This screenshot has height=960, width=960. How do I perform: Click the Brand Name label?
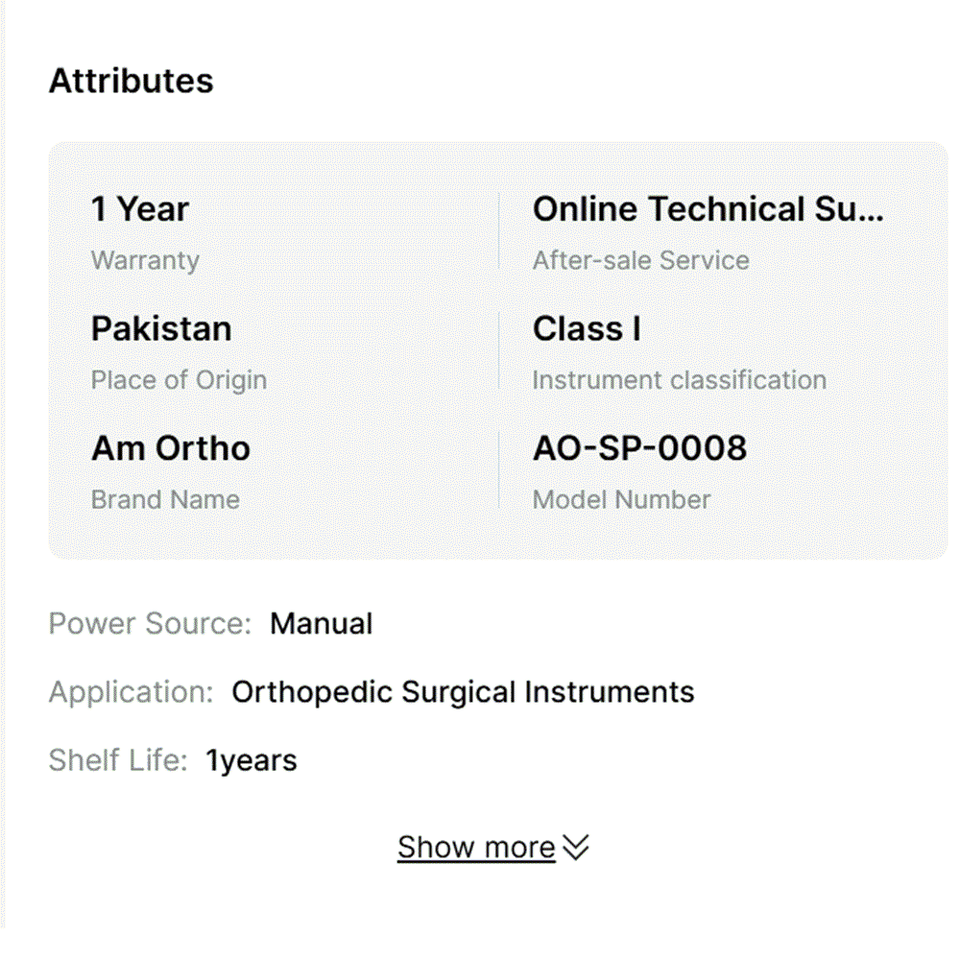[165, 499]
